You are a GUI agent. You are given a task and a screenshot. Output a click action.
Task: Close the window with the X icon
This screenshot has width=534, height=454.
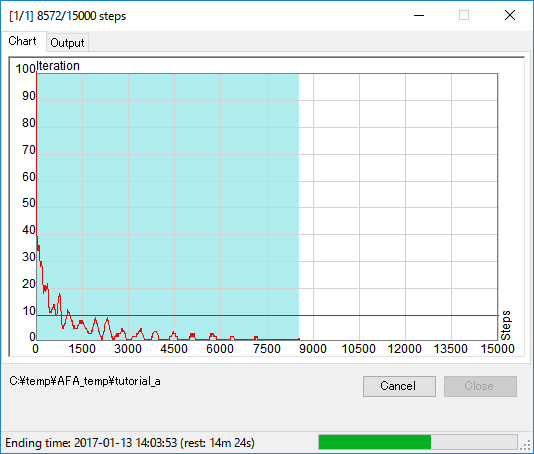click(x=509, y=15)
